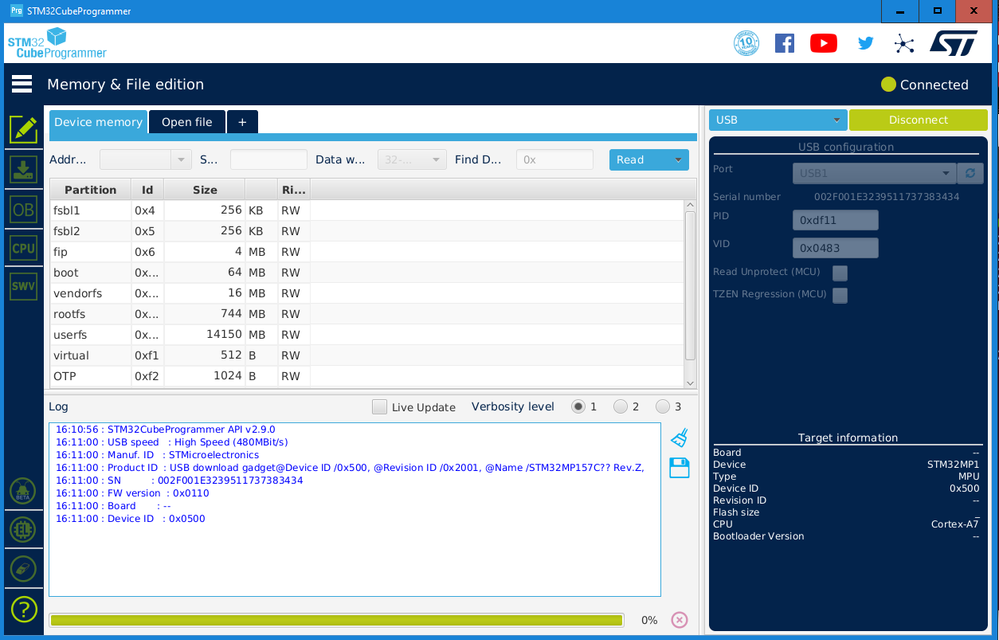Screen dimensions: 999x640
Task: Select the userfs partition row
Action: click(x=367, y=335)
